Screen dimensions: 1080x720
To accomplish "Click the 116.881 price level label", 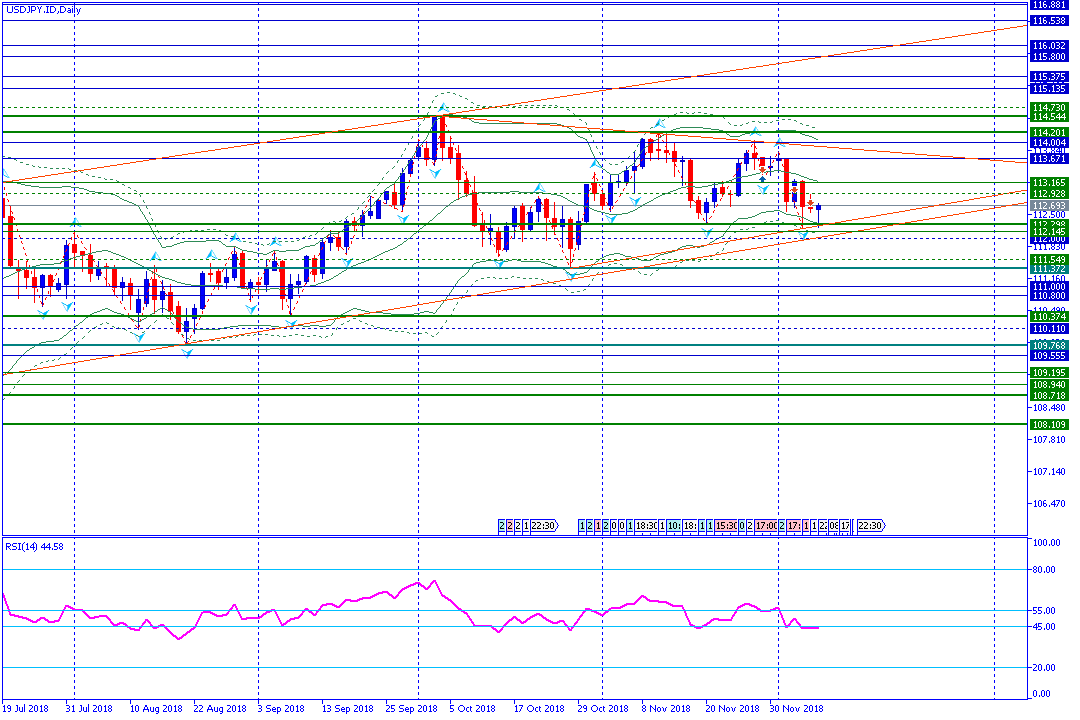I will (x=1048, y=5).
